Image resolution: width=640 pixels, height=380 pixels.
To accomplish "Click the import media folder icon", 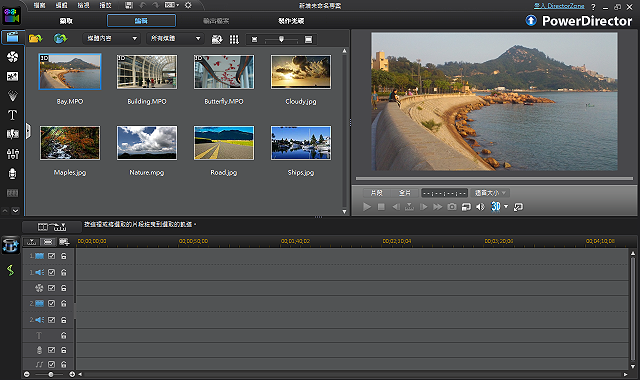I will (36, 38).
